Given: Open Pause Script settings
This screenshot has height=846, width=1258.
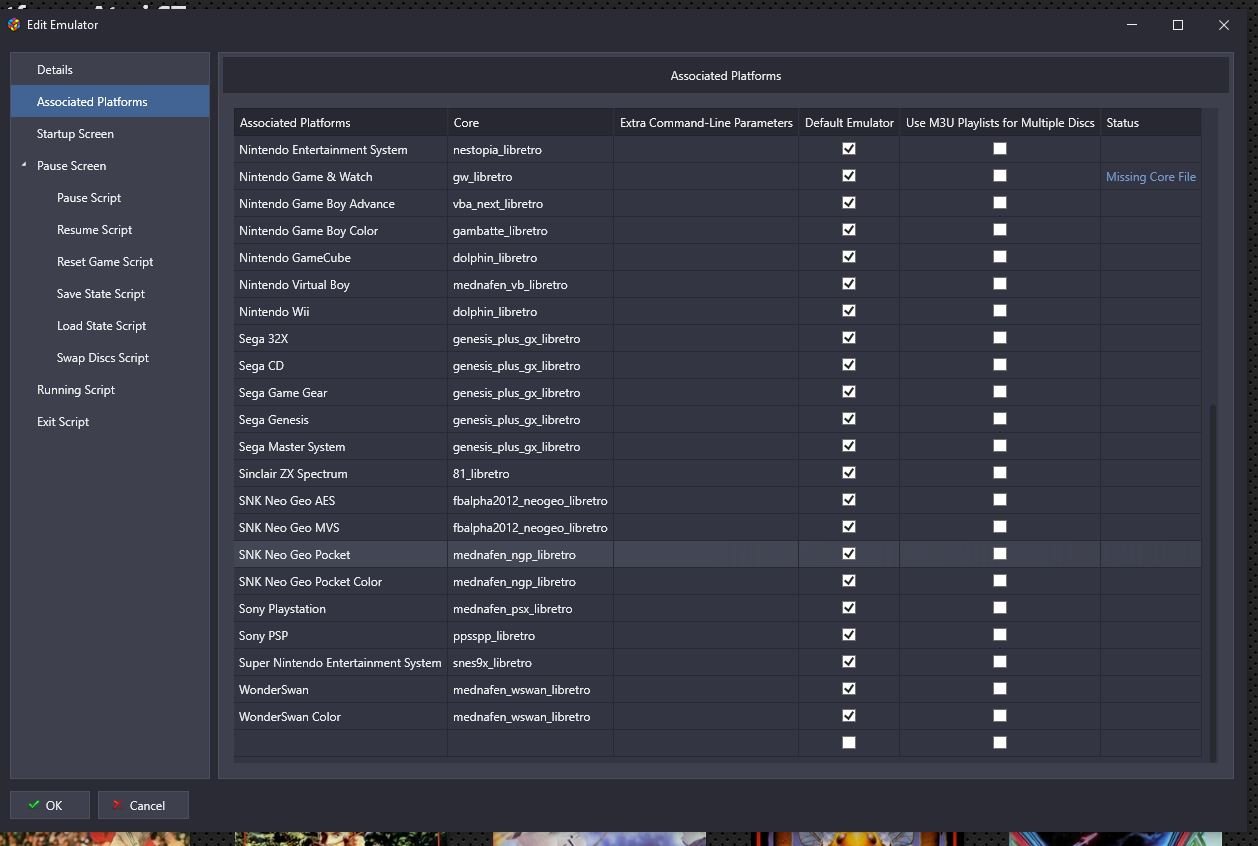Looking at the screenshot, I should coord(110,198).
